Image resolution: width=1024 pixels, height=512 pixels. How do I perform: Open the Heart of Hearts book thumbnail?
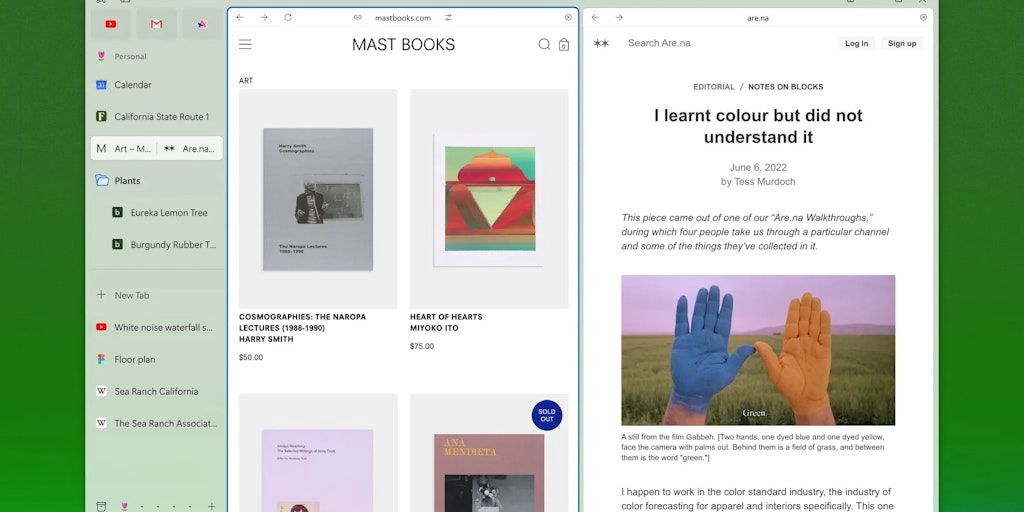pyautogui.click(x=489, y=200)
